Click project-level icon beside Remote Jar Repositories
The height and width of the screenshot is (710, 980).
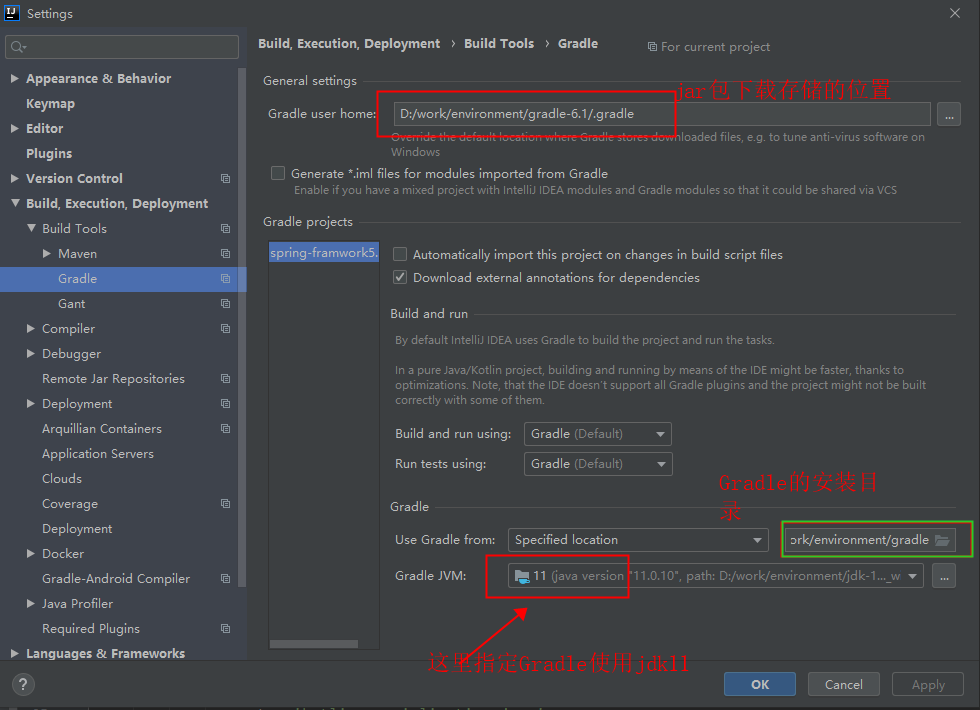coord(226,379)
